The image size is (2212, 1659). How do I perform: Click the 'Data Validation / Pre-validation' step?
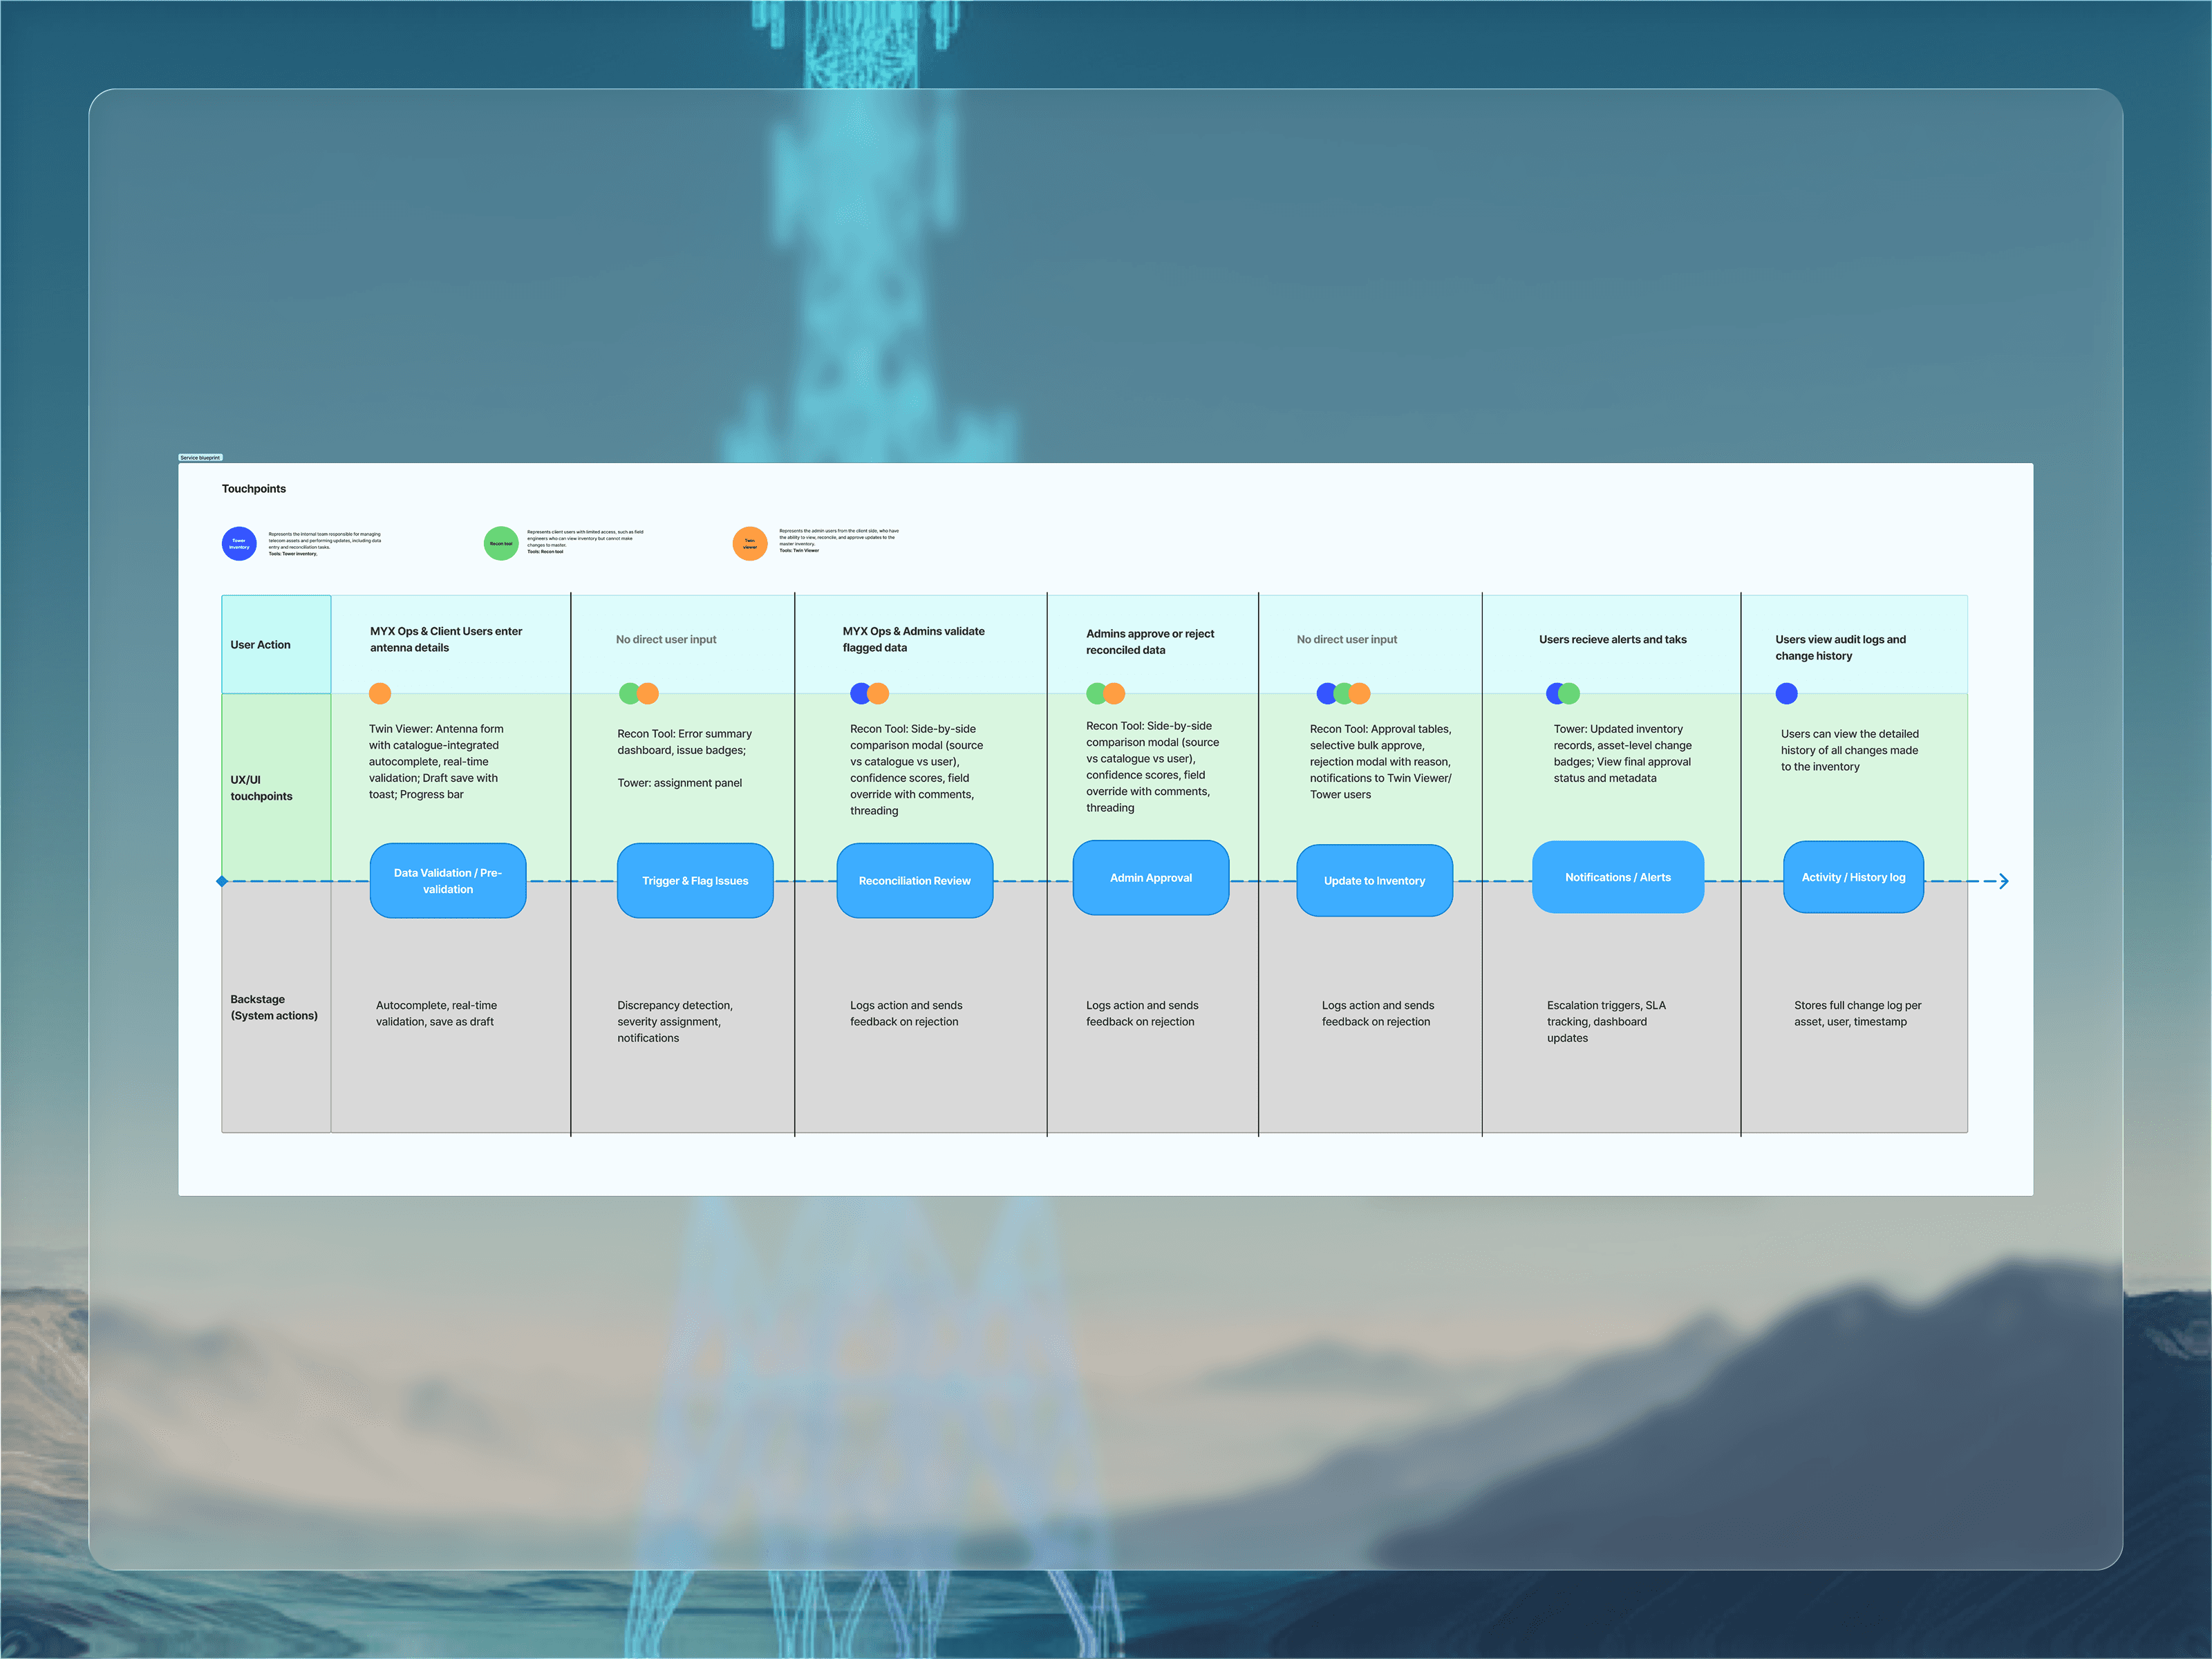click(448, 880)
